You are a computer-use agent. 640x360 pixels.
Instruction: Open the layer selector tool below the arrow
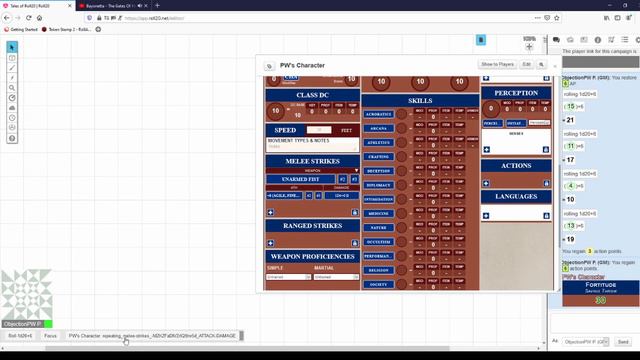tap(12, 58)
